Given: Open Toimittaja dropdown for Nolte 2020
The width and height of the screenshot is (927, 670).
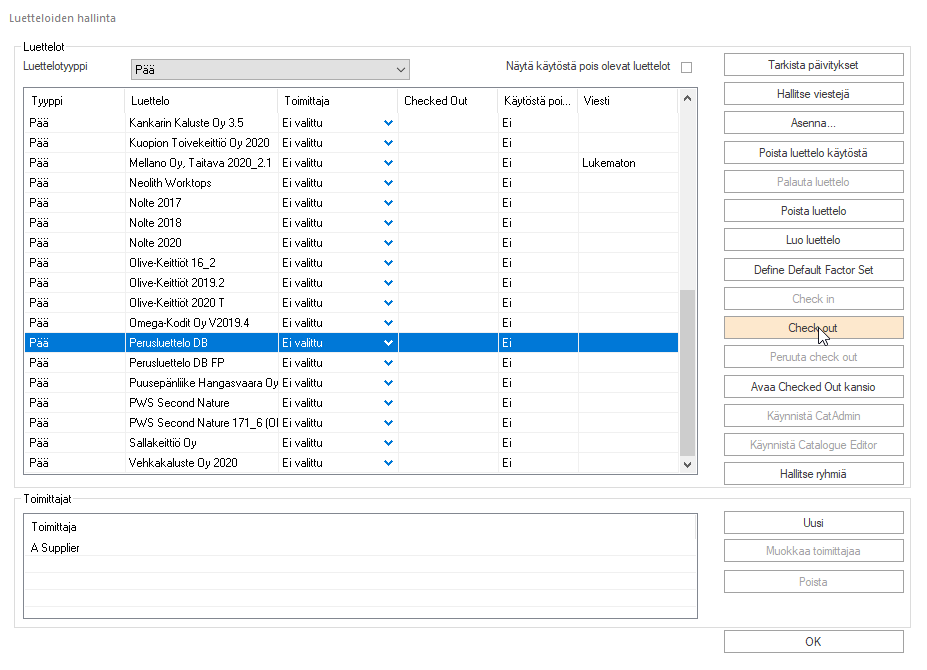Looking at the screenshot, I should click(388, 243).
